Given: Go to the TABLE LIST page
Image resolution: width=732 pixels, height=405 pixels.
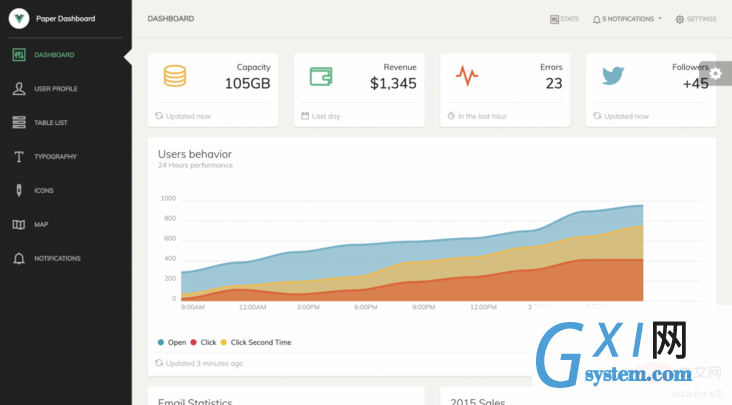Looking at the screenshot, I should click(50, 123).
